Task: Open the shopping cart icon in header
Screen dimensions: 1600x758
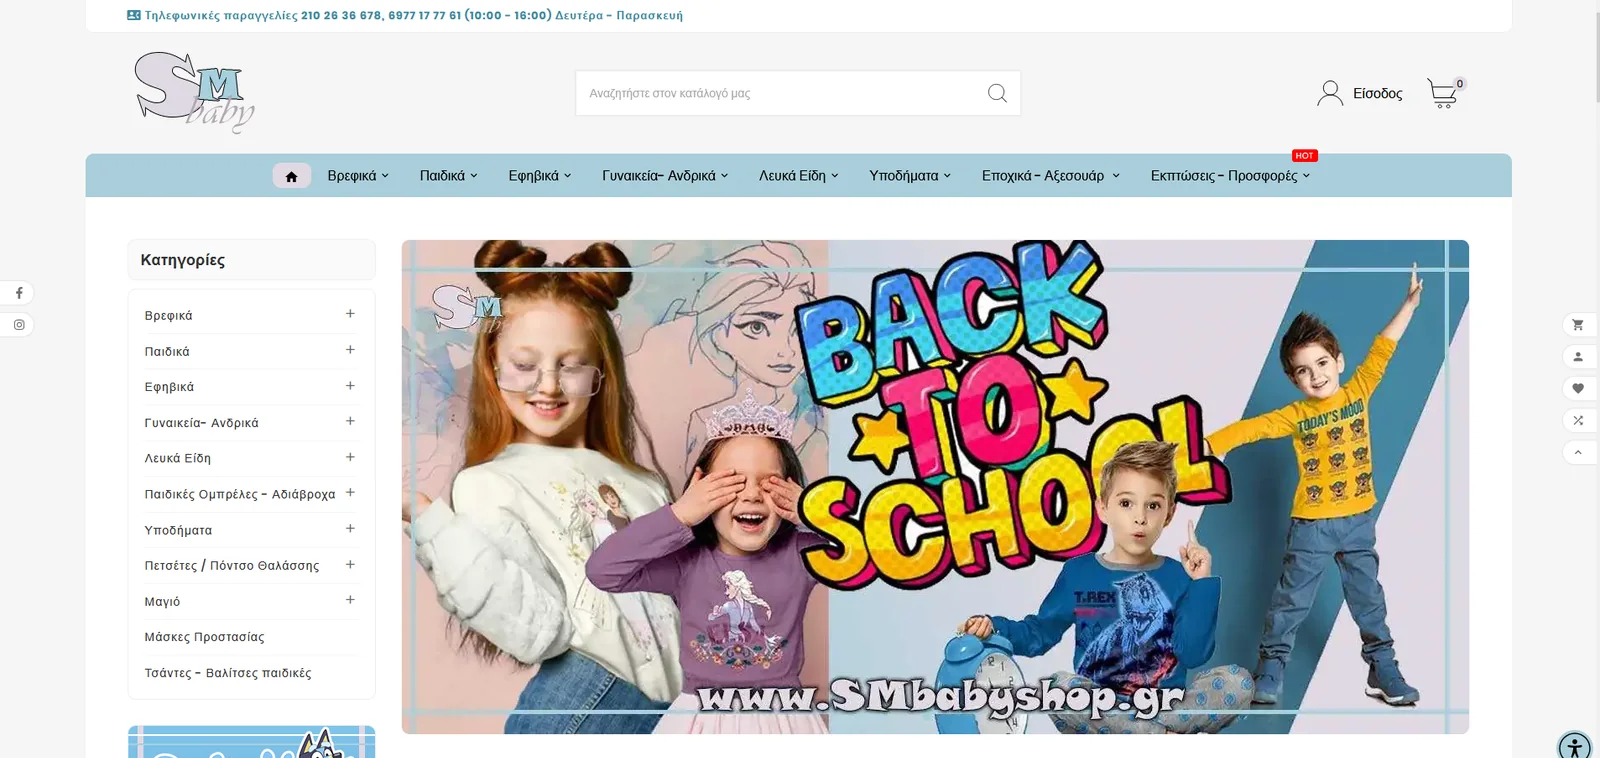Action: (x=1443, y=93)
